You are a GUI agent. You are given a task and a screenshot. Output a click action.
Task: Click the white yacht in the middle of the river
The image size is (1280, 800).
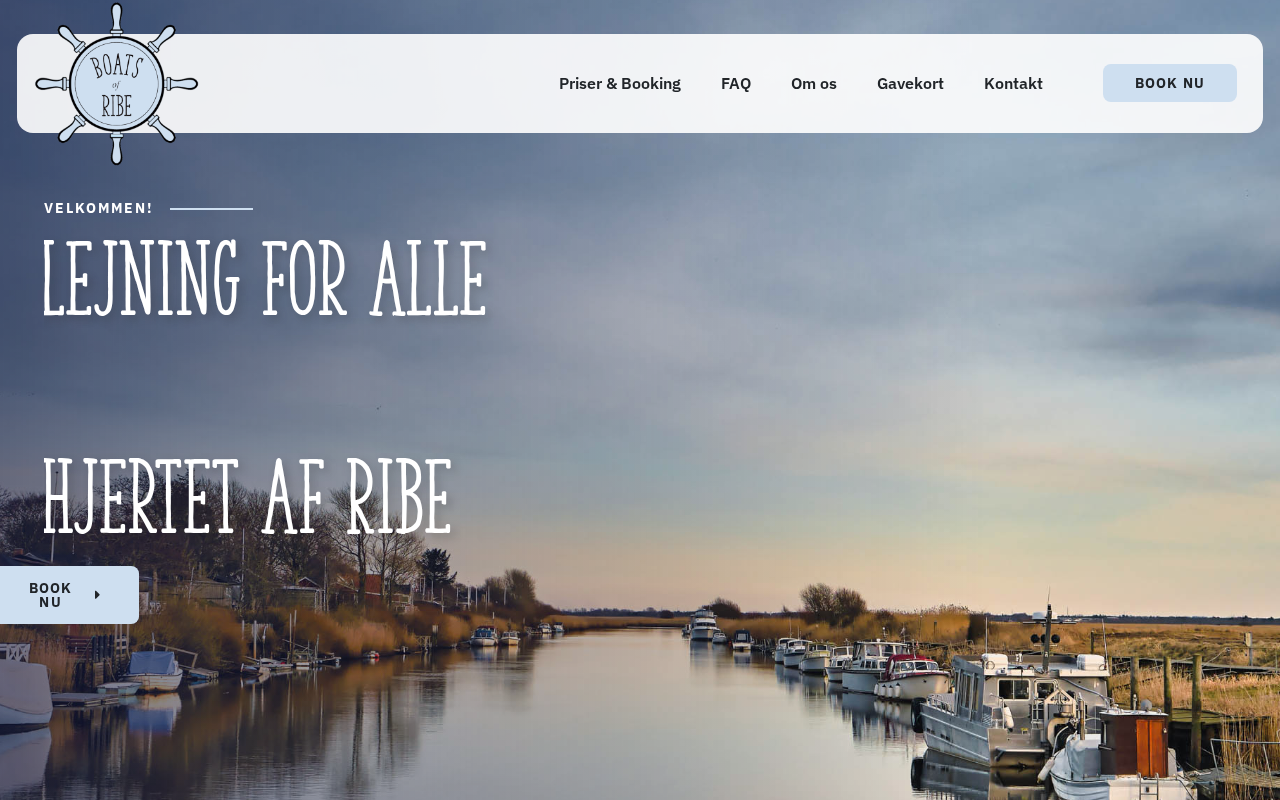click(704, 626)
